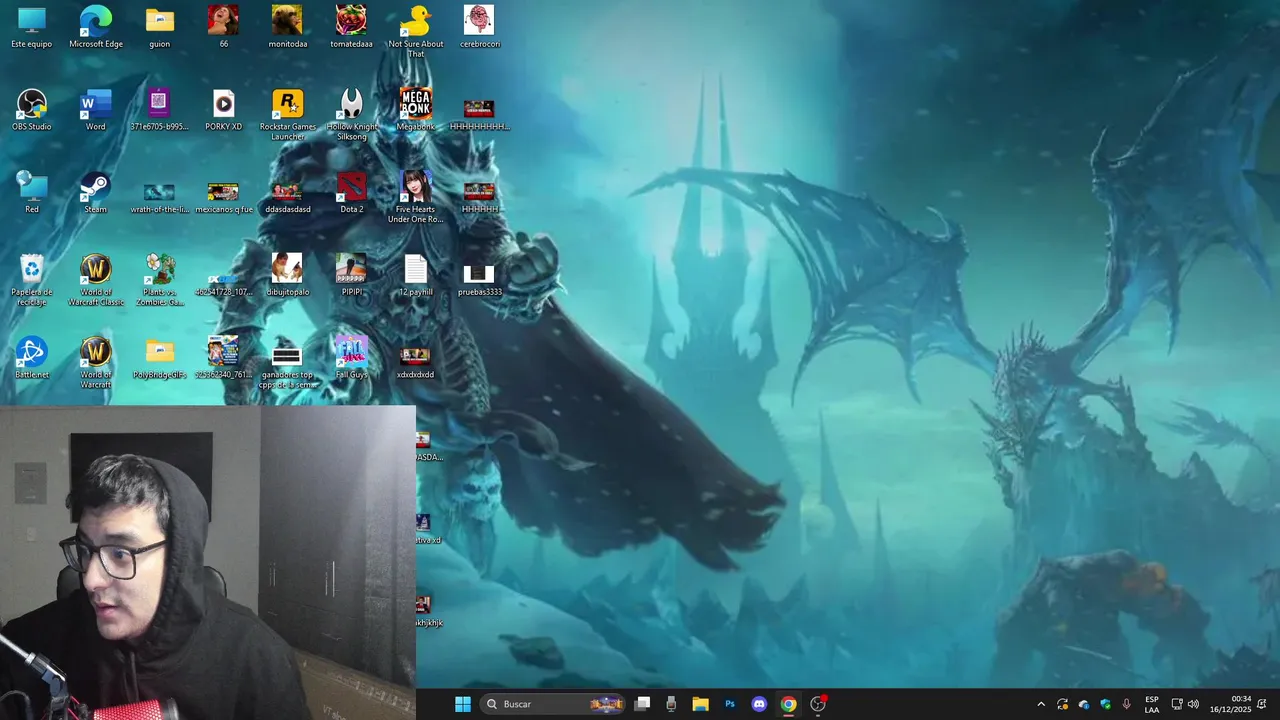
Task: Open the Papelera de reciclaje
Action: click(32, 280)
